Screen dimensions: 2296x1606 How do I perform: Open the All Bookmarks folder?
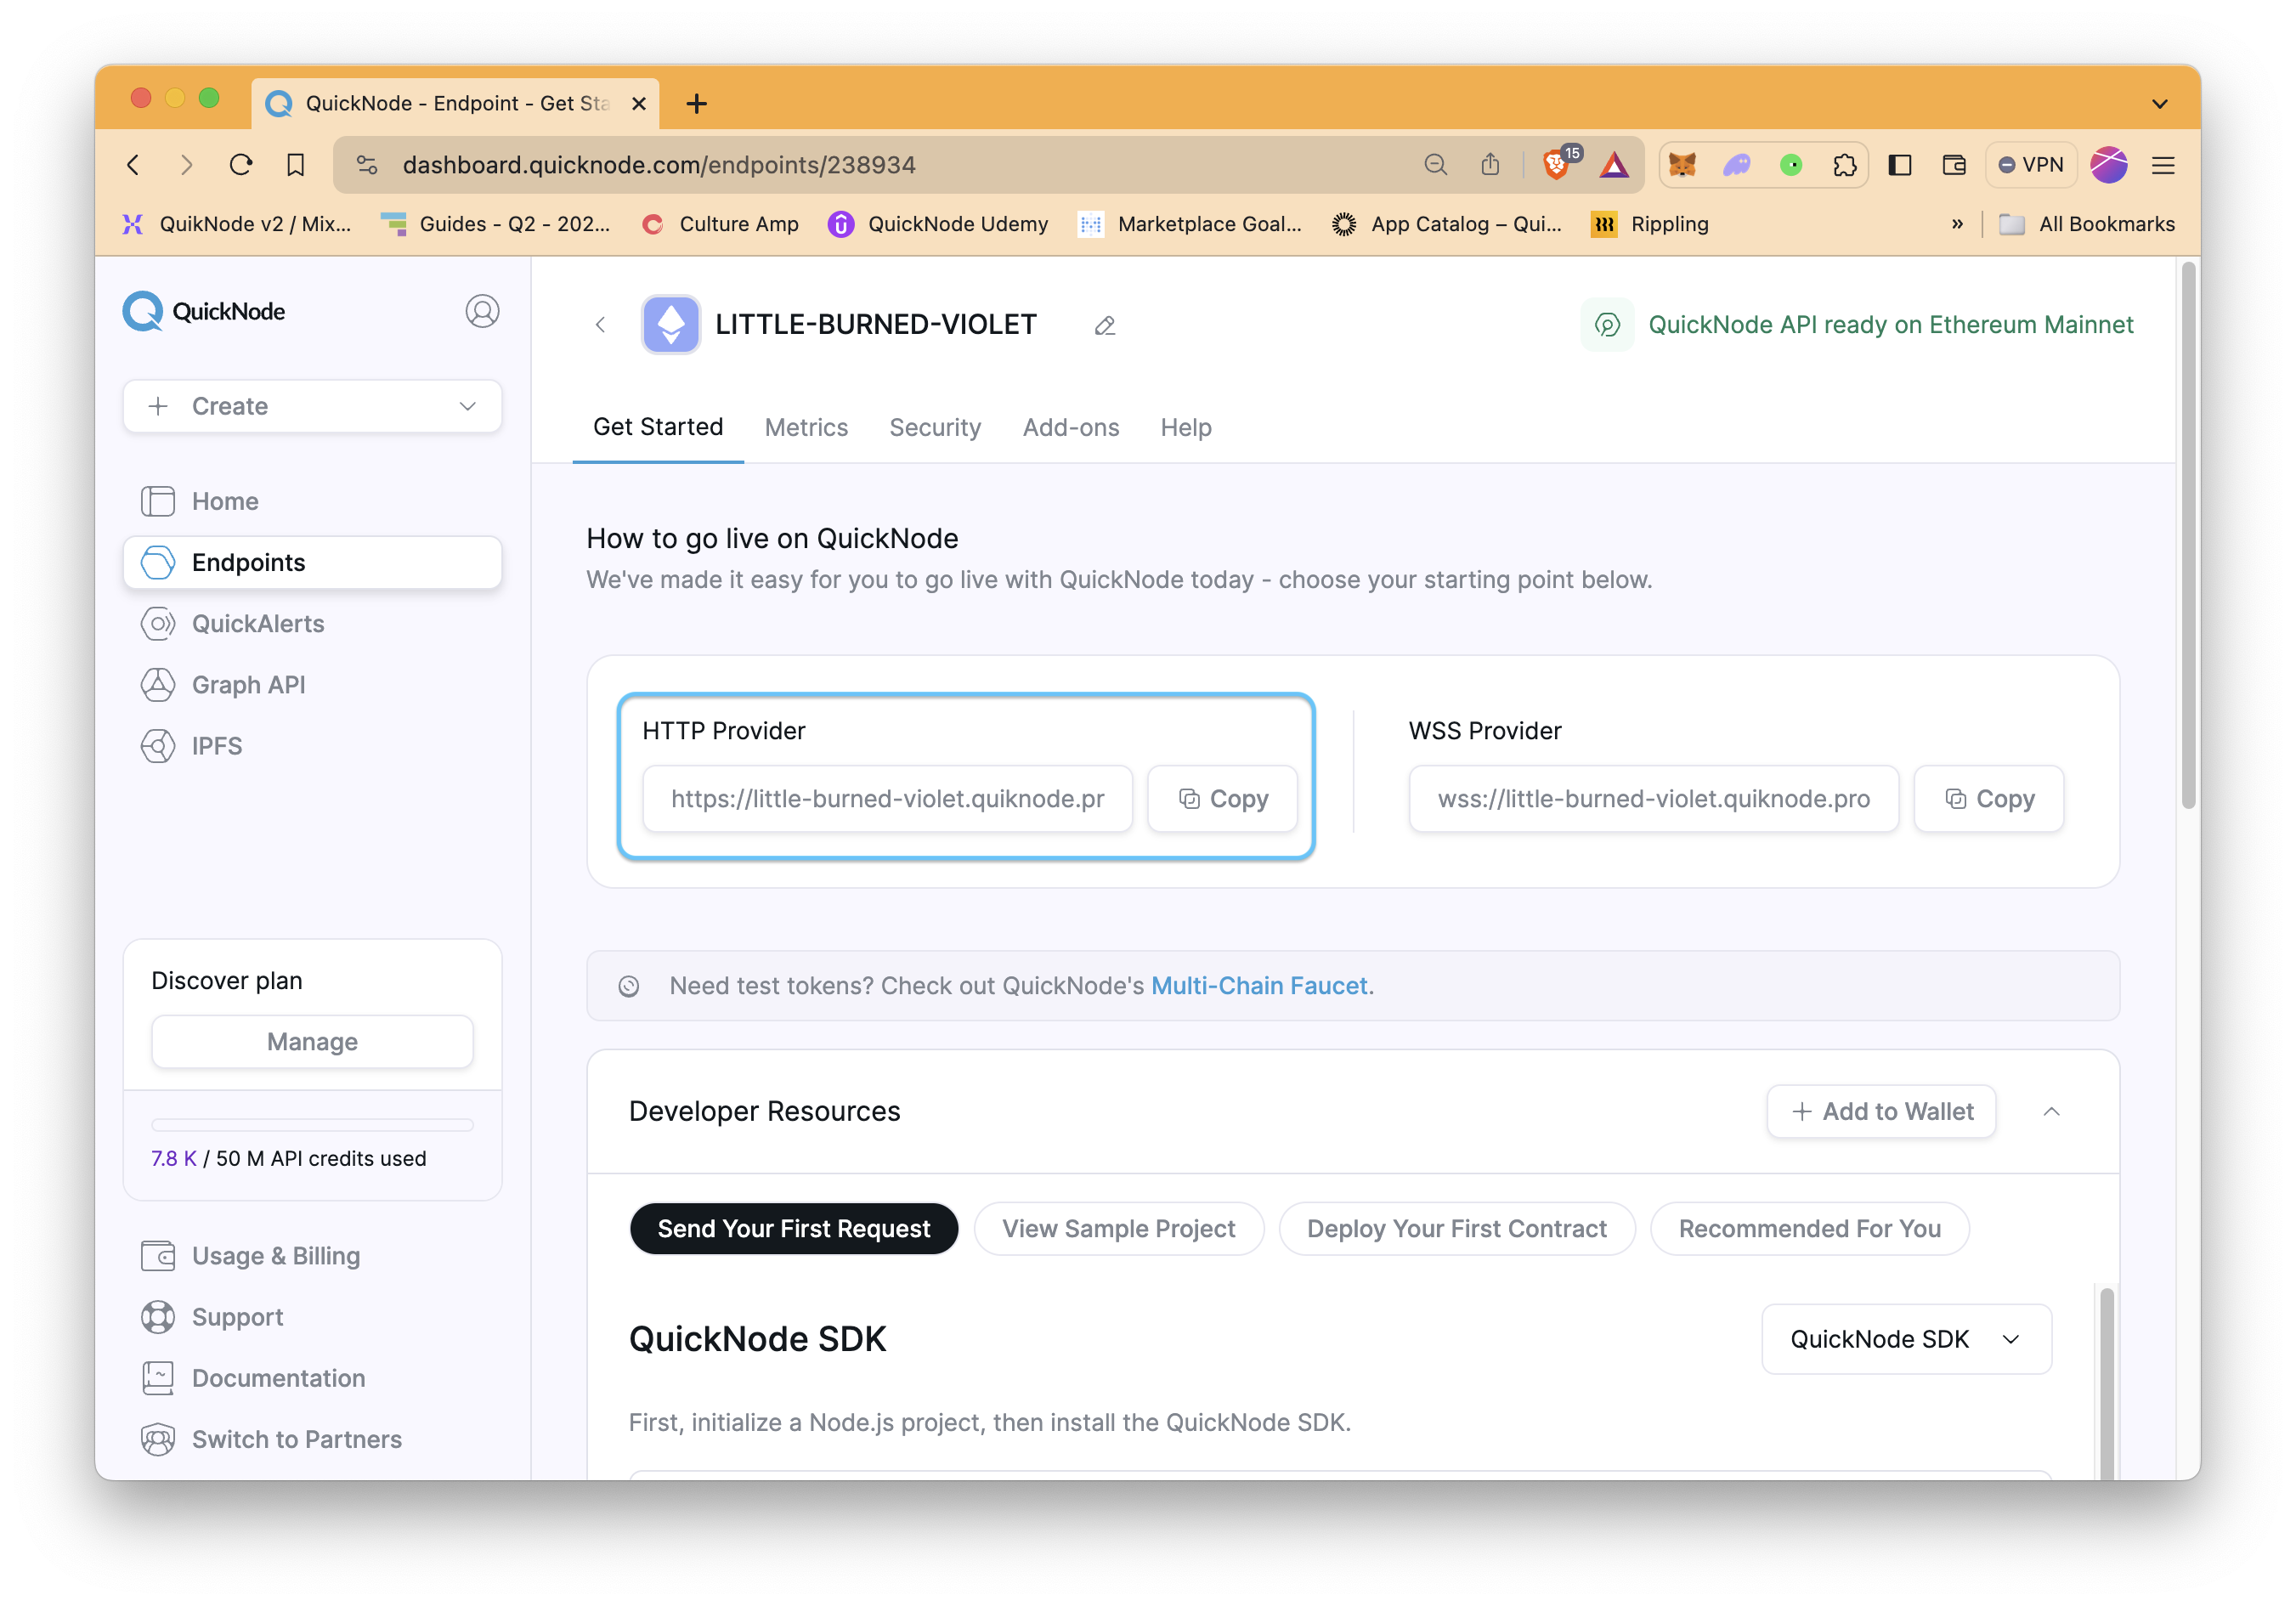[2087, 224]
